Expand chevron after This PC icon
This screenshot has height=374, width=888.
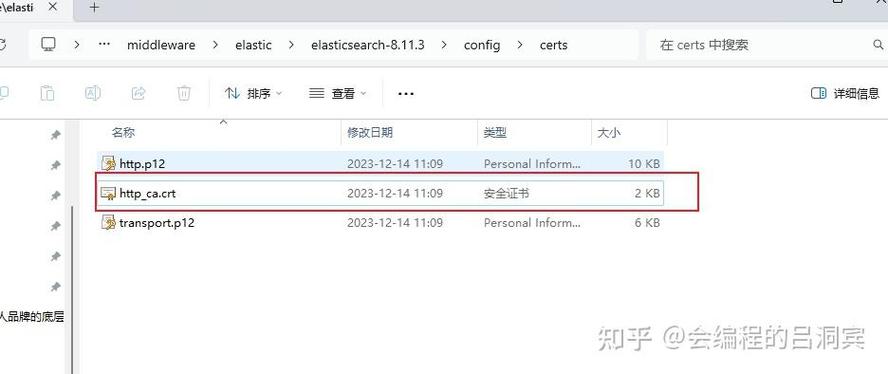click(76, 45)
